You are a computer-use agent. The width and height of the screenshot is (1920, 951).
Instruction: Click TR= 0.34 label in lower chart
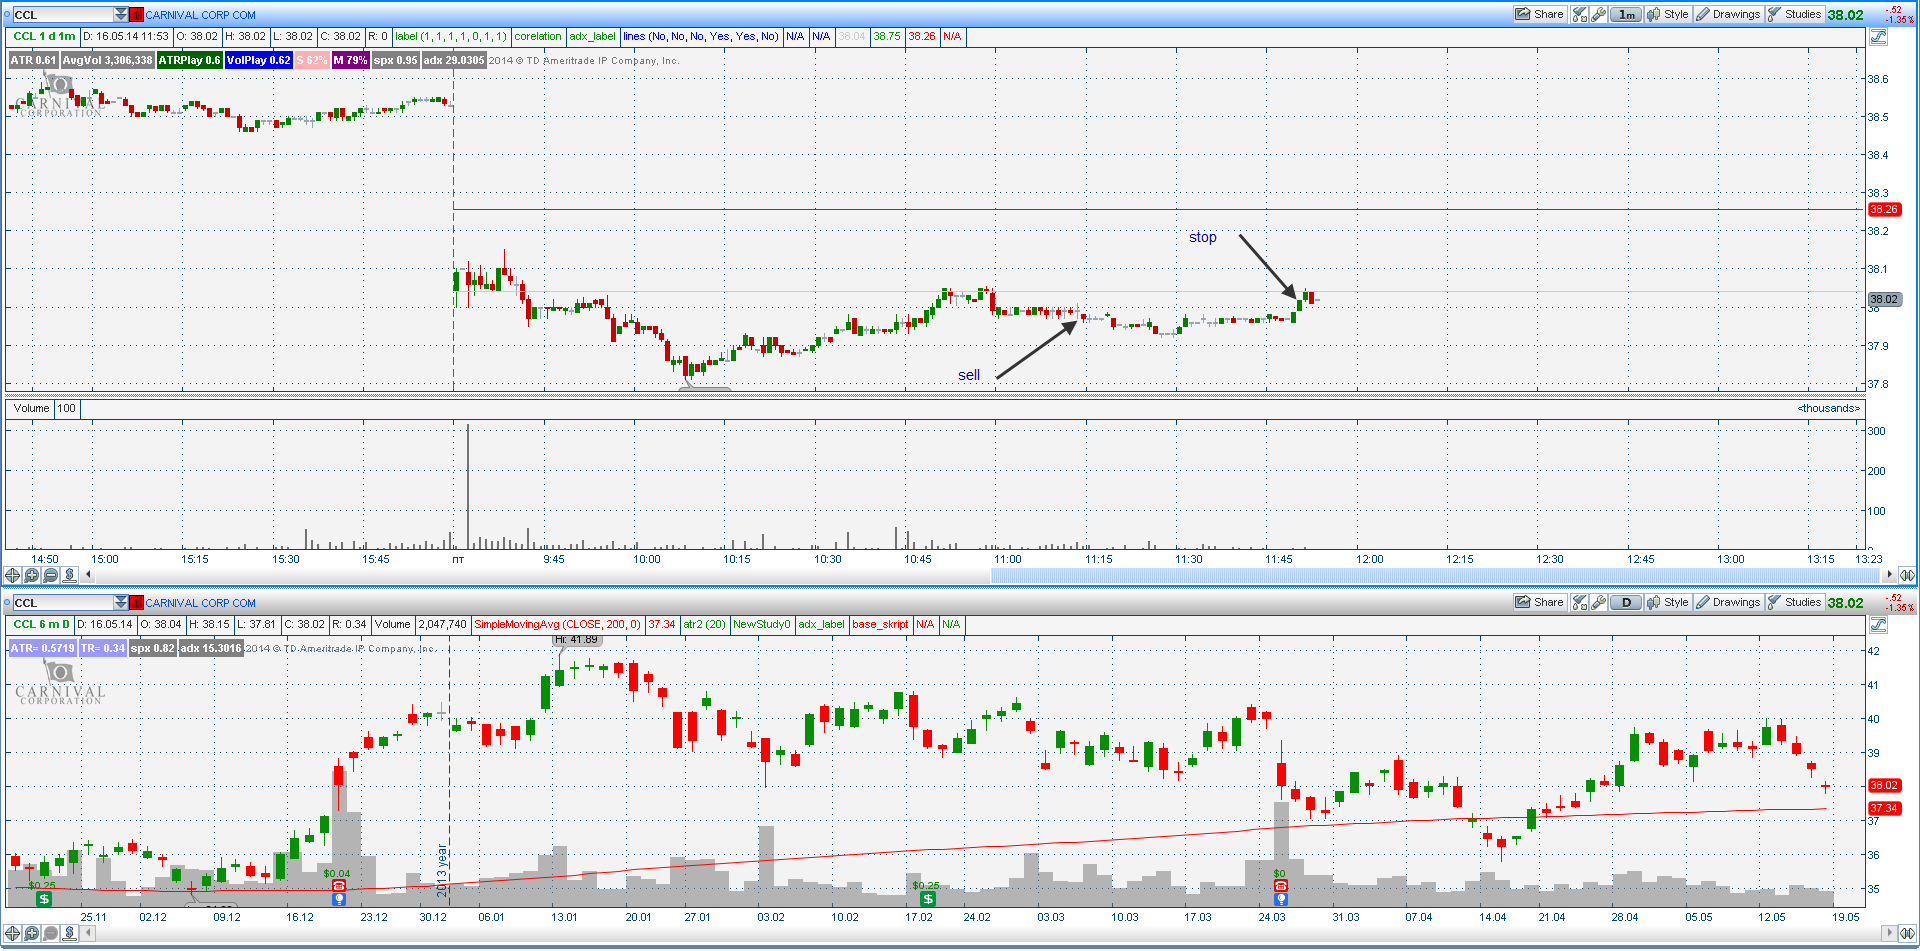pyautogui.click(x=102, y=648)
